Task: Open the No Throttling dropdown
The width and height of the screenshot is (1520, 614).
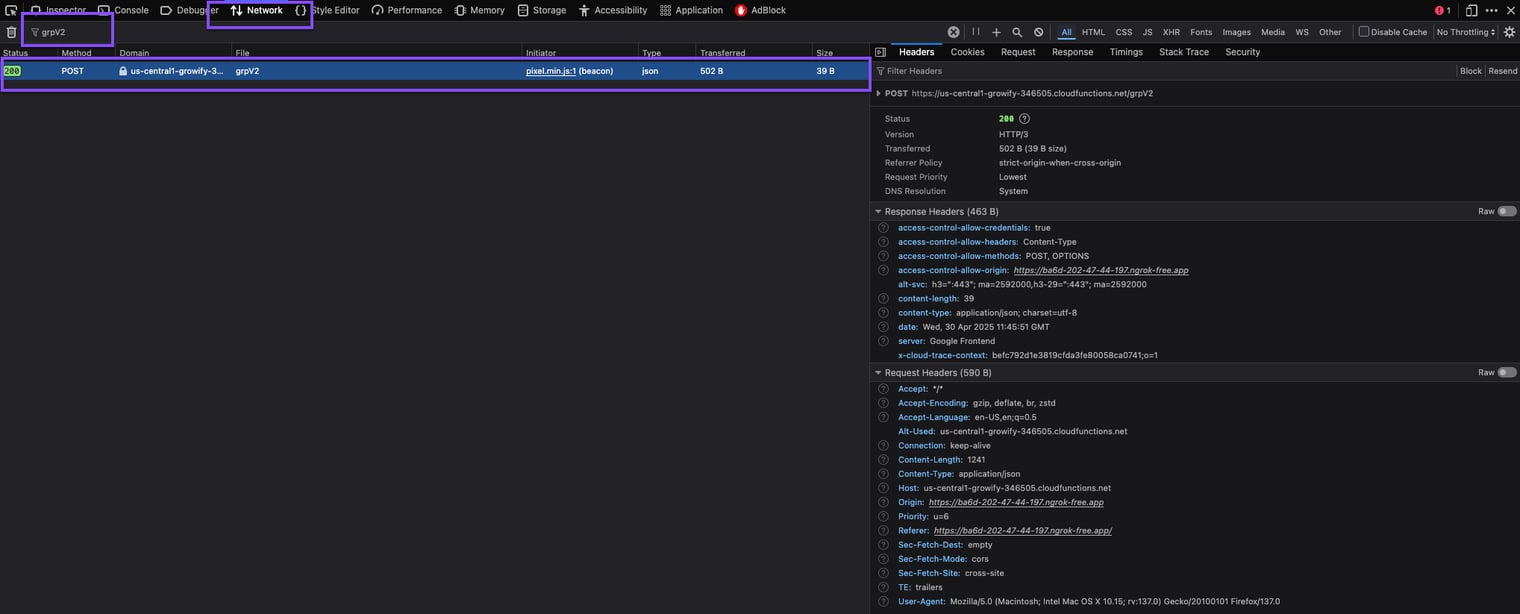Action: click(x=1465, y=32)
